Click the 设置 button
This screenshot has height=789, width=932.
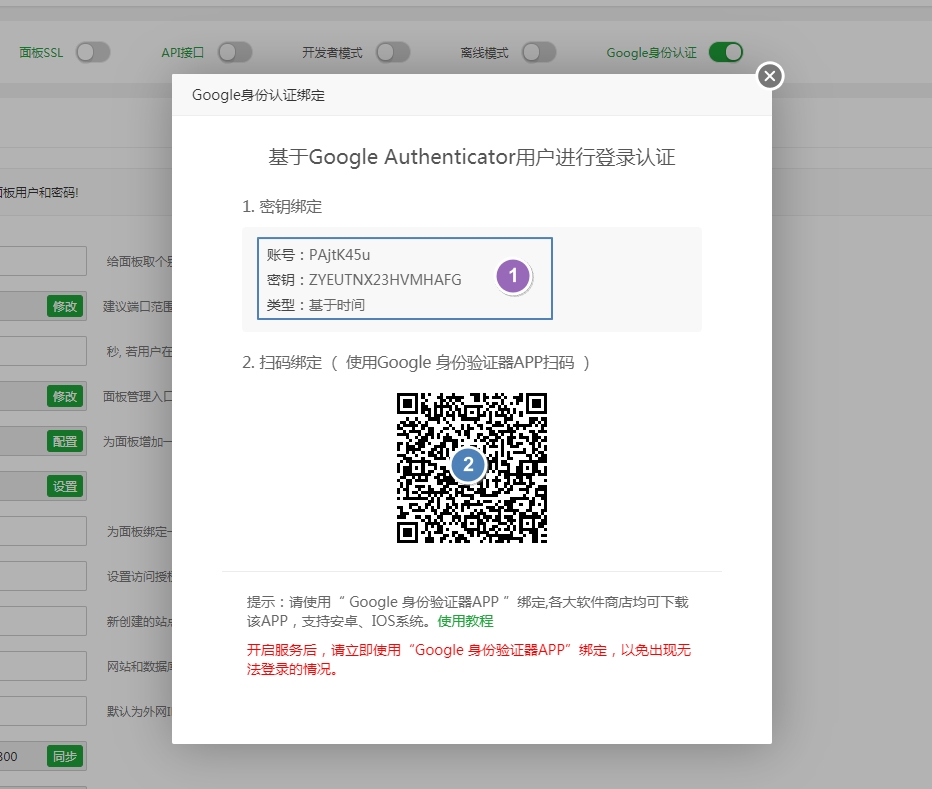click(x=65, y=486)
